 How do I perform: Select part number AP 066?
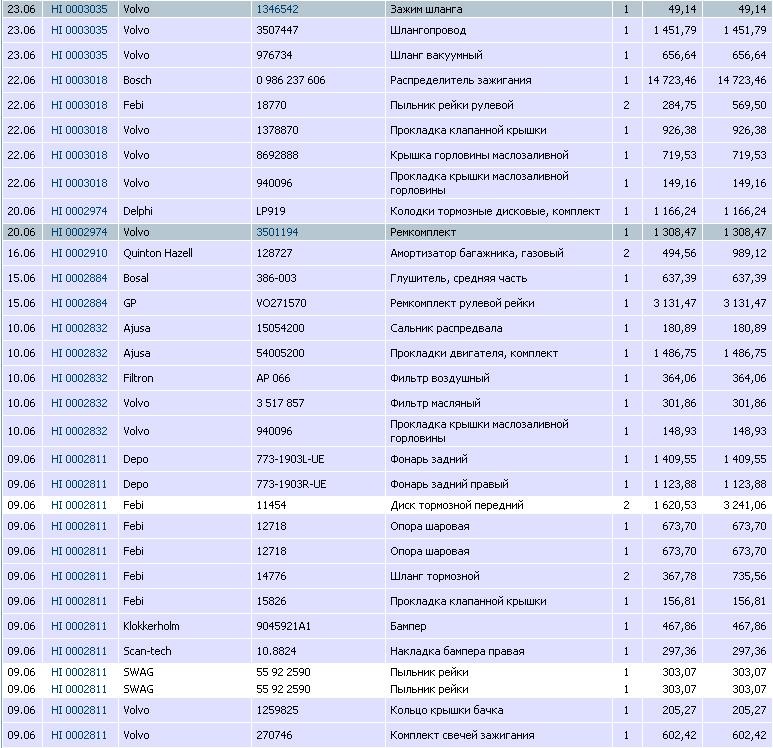[273, 378]
